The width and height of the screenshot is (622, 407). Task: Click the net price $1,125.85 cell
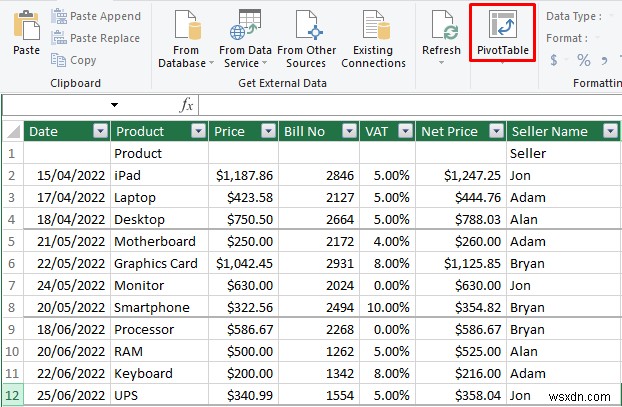[x=461, y=263]
